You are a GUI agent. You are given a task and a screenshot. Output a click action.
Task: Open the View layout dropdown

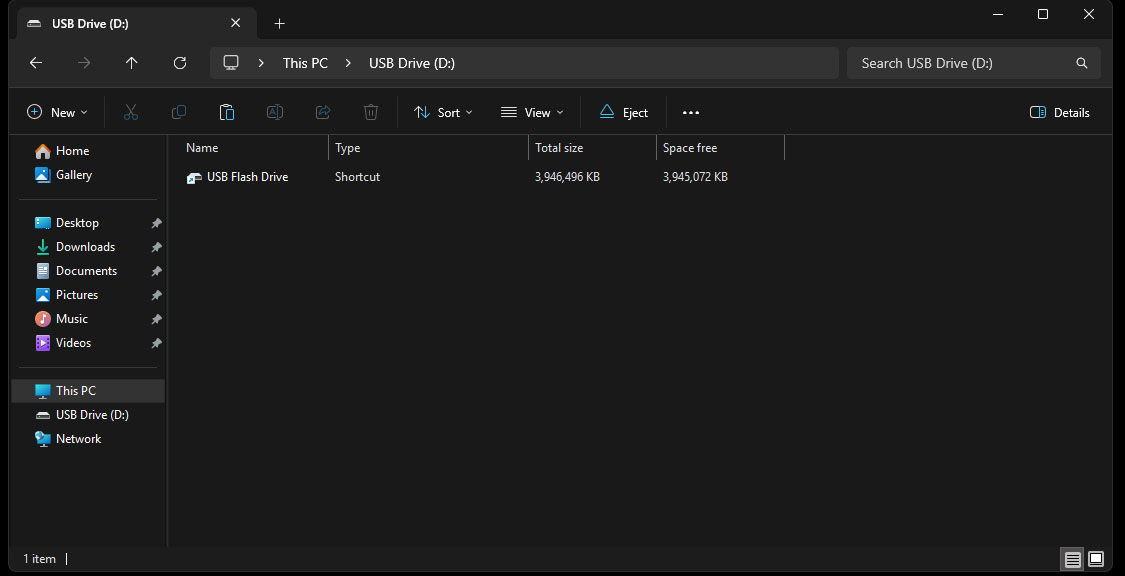click(533, 113)
